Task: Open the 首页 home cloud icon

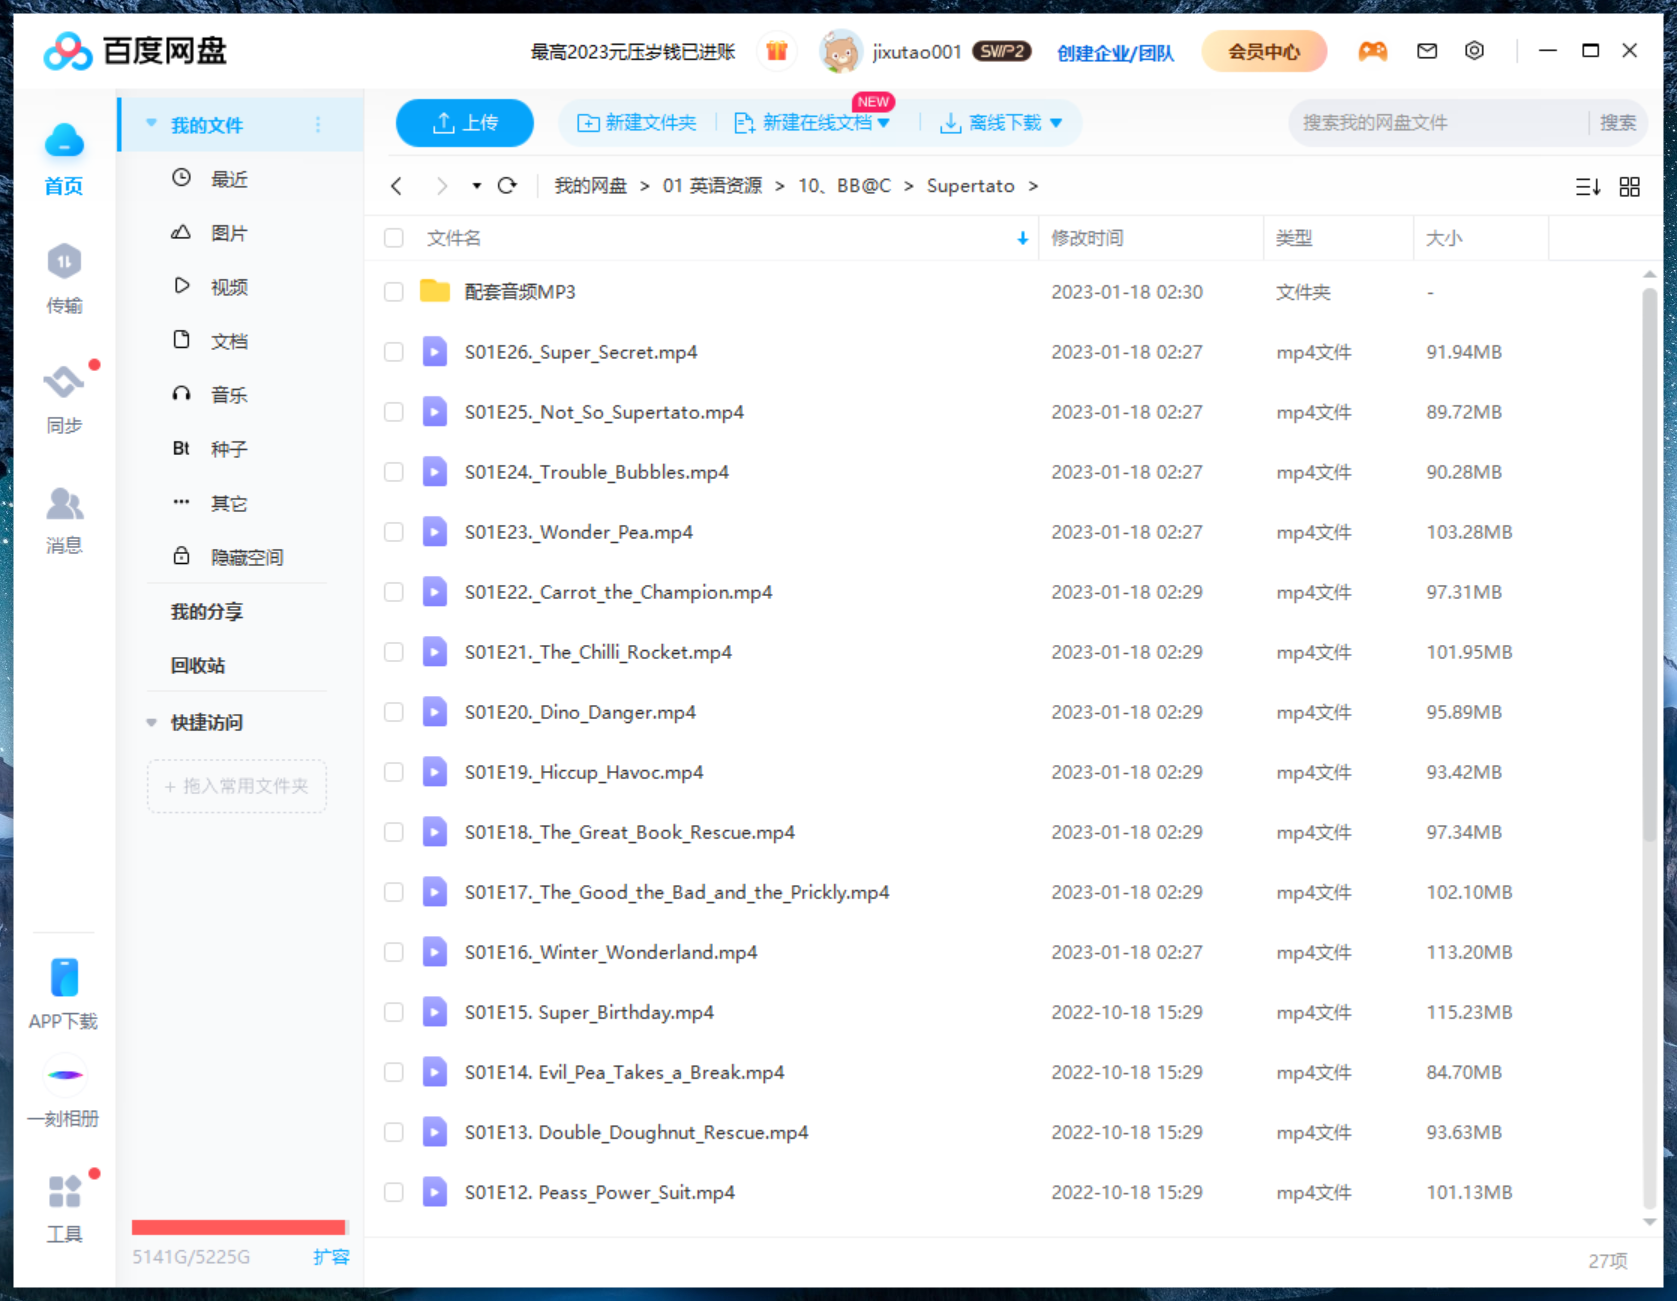Action: click(64, 141)
